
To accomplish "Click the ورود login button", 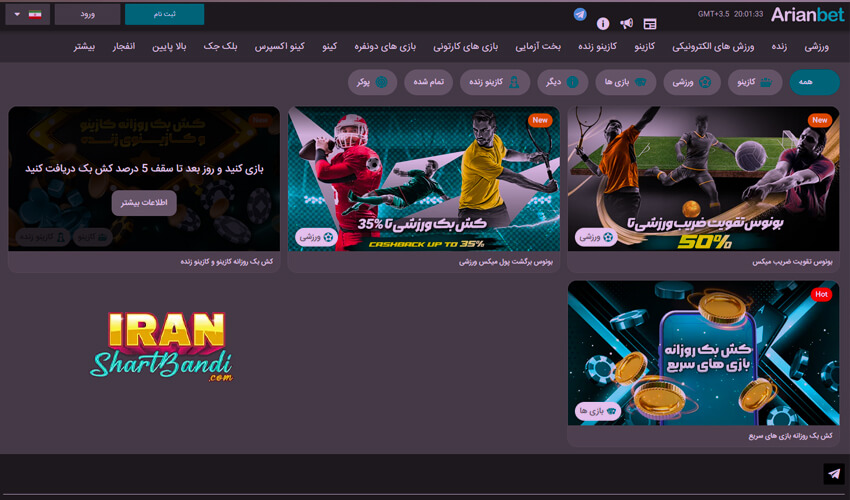I will [x=88, y=14].
